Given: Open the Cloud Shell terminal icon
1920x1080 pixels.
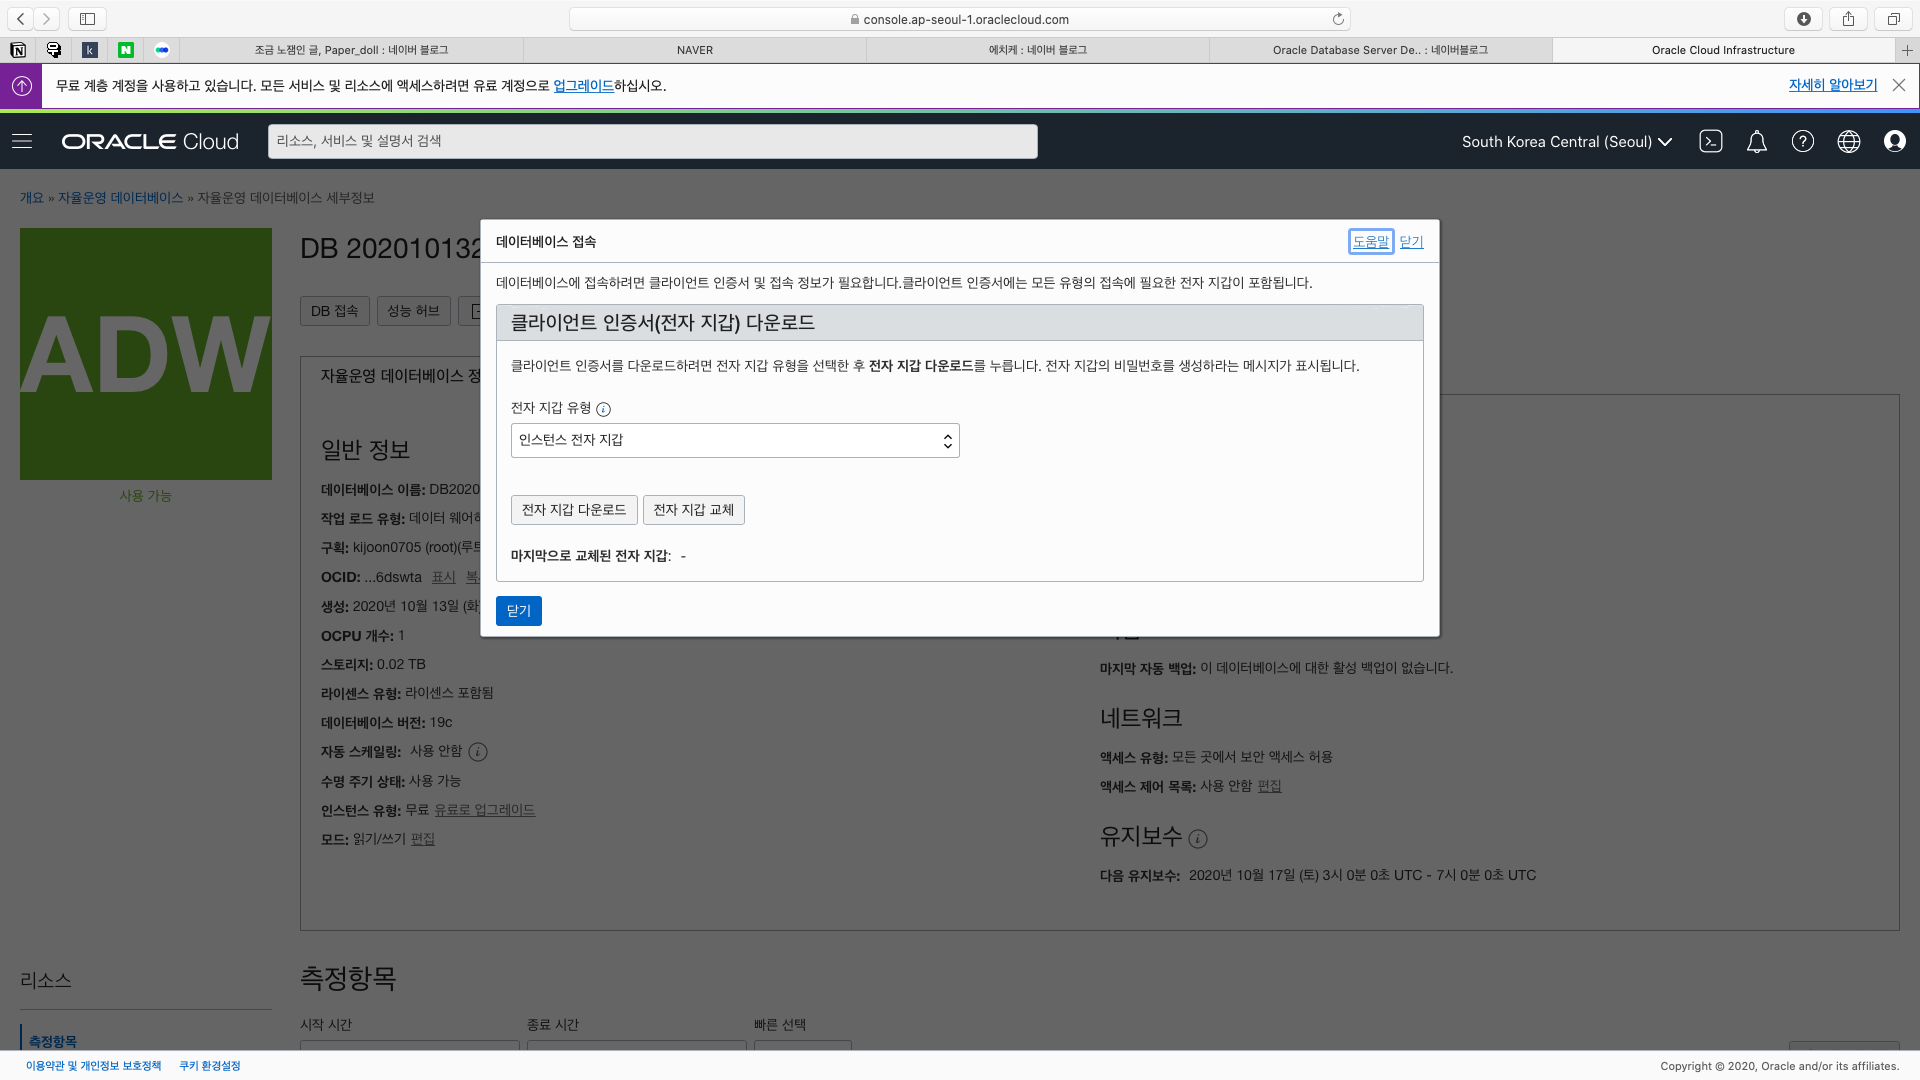Looking at the screenshot, I should pyautogui.click(x=1710, y=141).
